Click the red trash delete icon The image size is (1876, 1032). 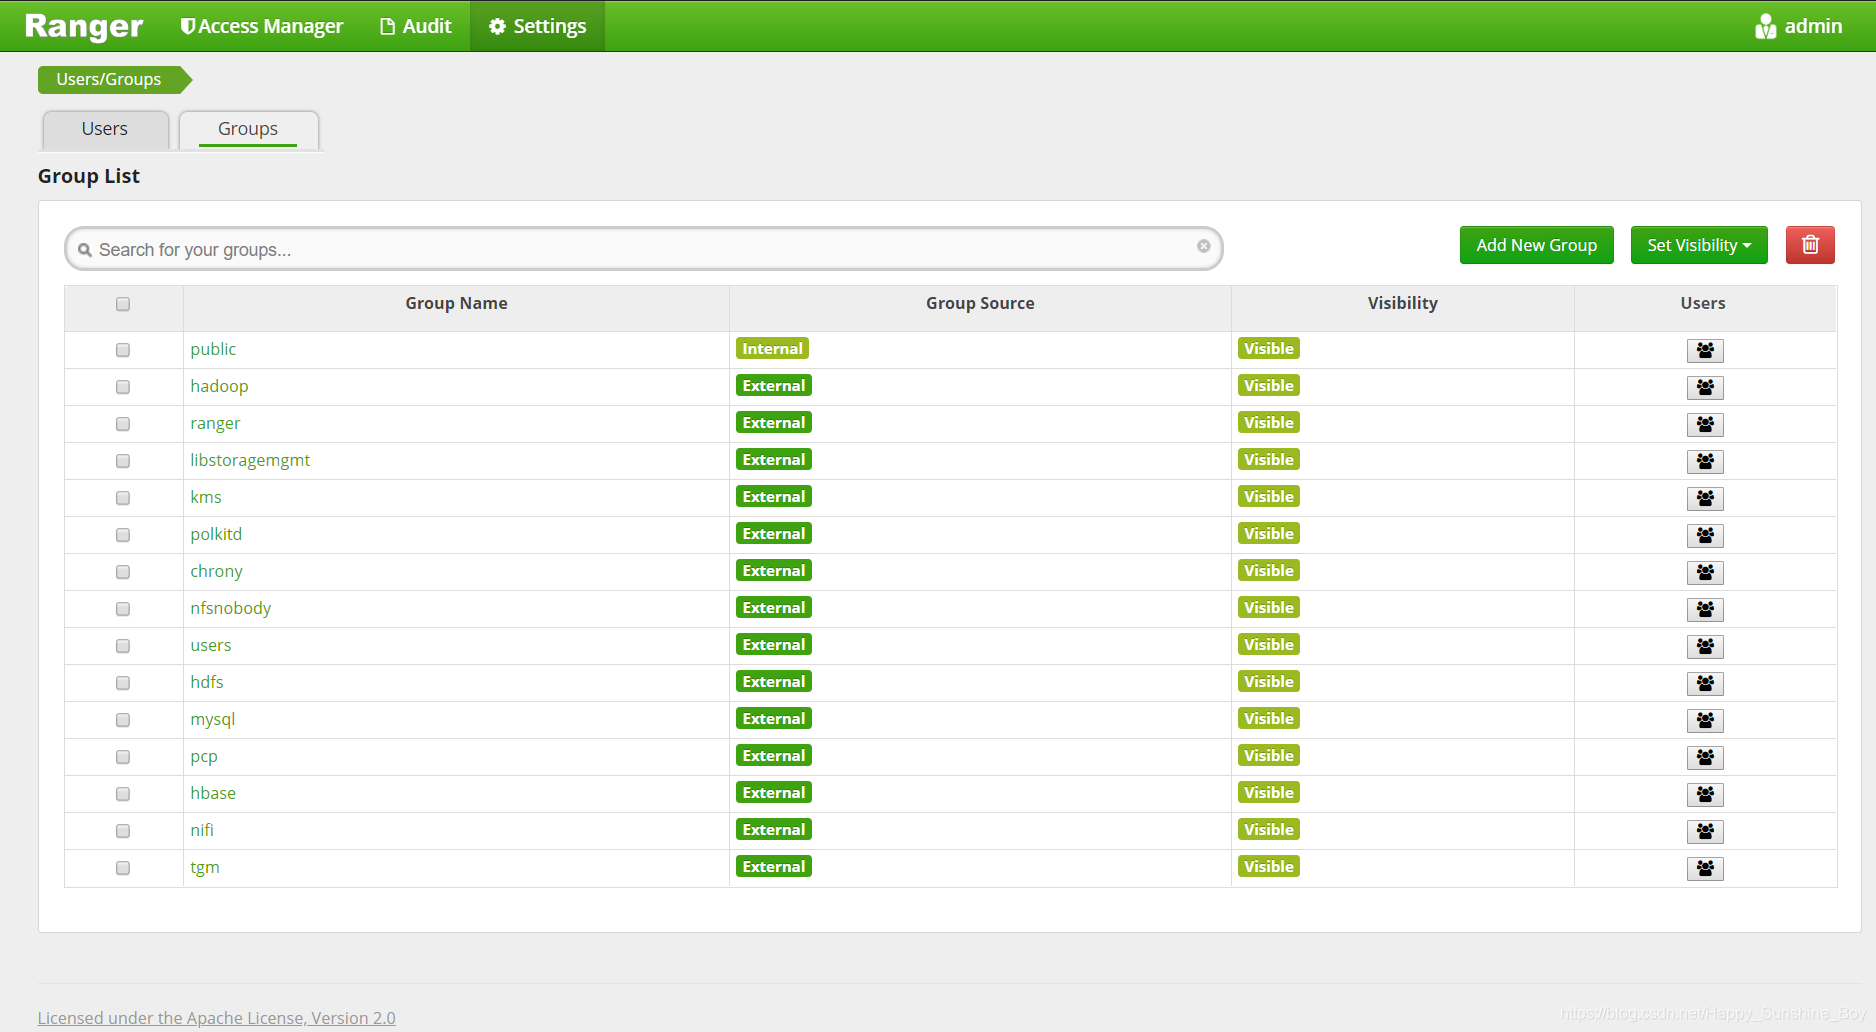coord(1809,245)
